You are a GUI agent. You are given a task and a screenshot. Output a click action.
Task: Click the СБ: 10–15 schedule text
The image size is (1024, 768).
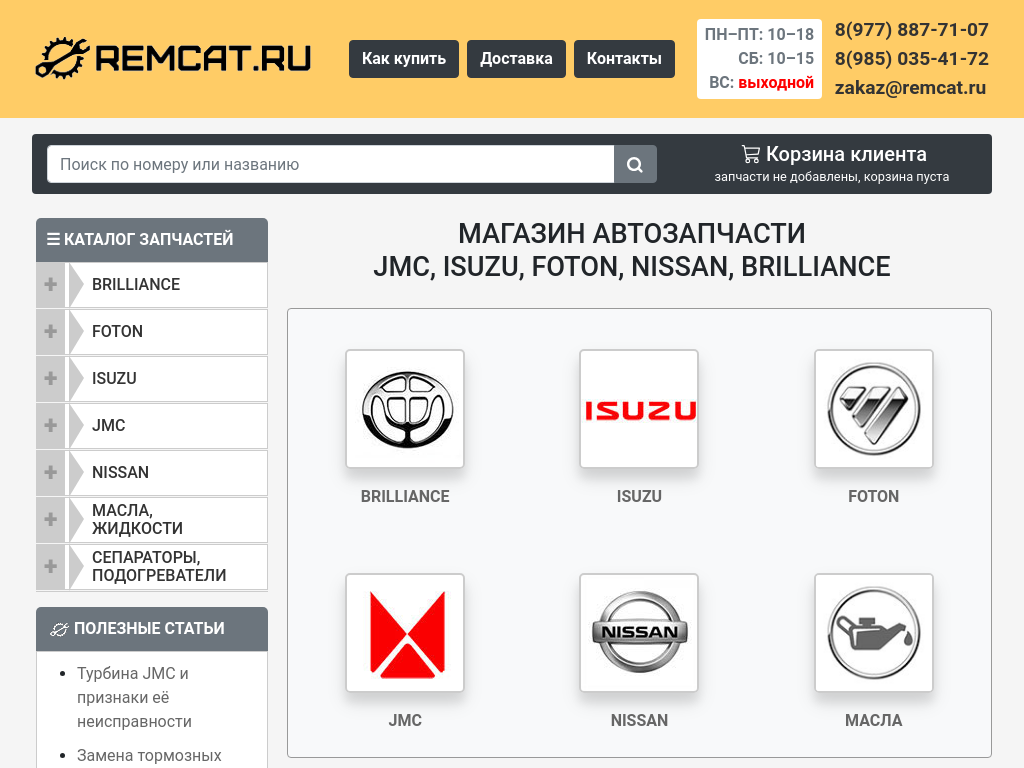pos(776,58)
